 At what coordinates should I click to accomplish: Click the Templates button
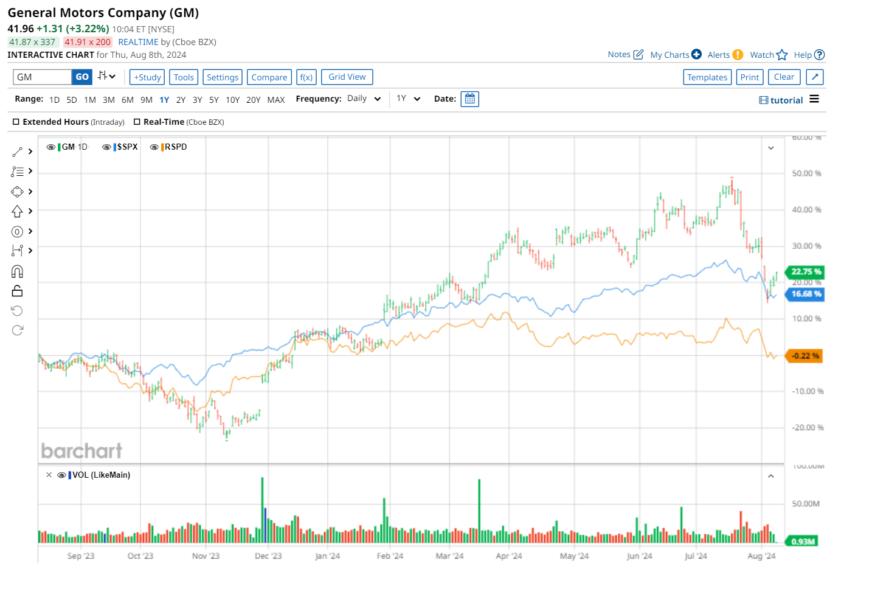tap(706, 76)
